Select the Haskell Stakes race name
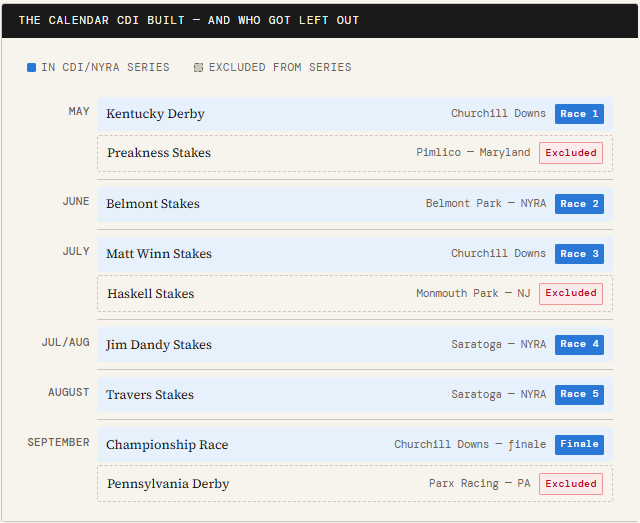The width and height of the screenshot is (640, 523). click(151, 294)
